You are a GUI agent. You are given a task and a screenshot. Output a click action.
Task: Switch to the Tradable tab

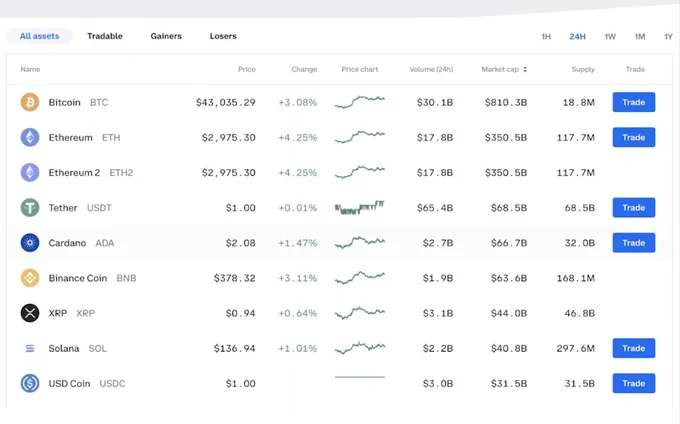(105, 36)
